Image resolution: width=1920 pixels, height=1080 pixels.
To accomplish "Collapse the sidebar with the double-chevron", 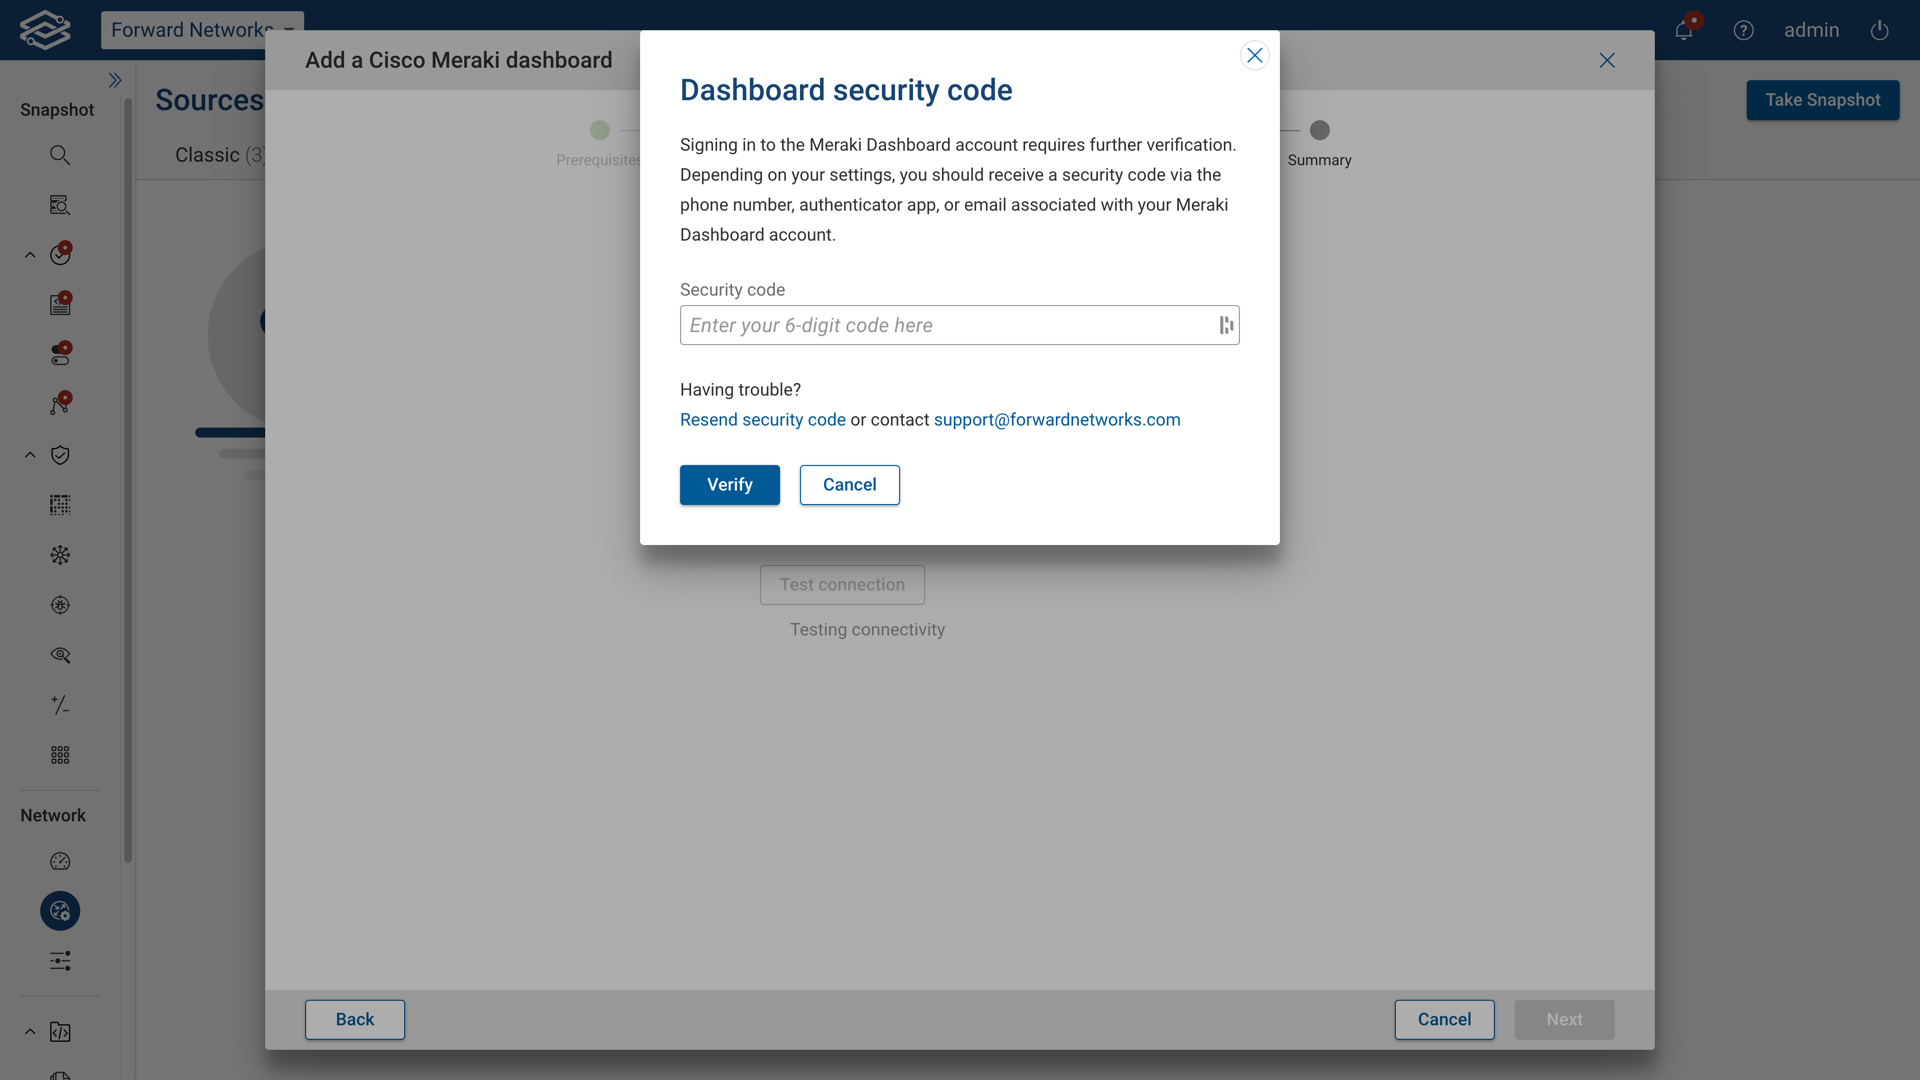I will [x=116, y=80].
